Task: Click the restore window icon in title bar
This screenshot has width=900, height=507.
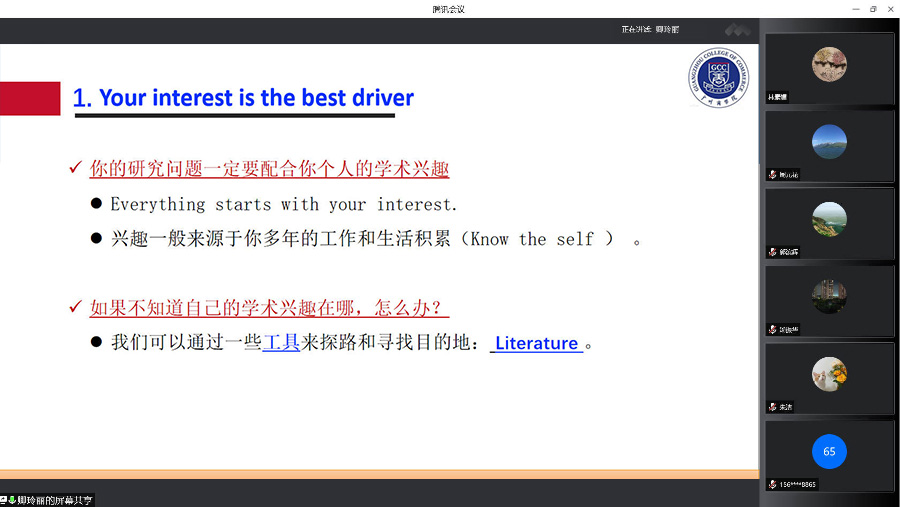Action: (872, 9)
